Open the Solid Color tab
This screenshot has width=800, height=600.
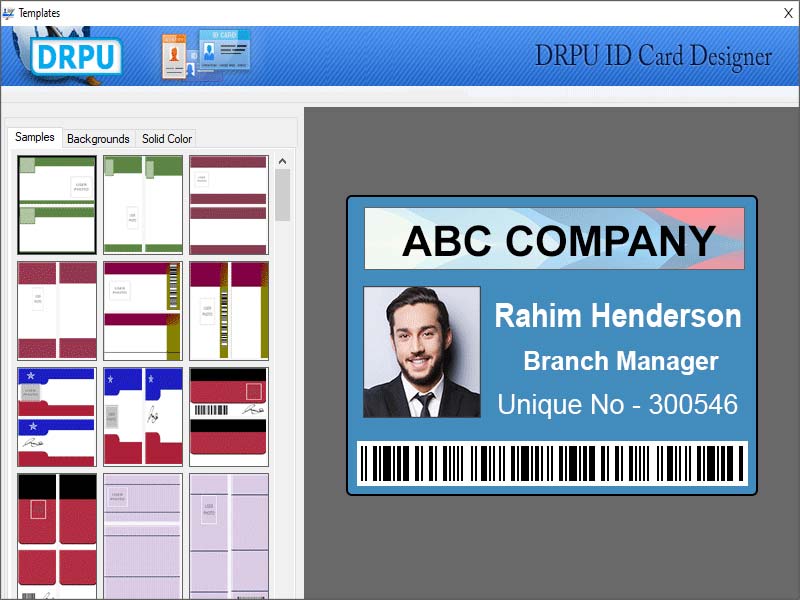point(166,139)
